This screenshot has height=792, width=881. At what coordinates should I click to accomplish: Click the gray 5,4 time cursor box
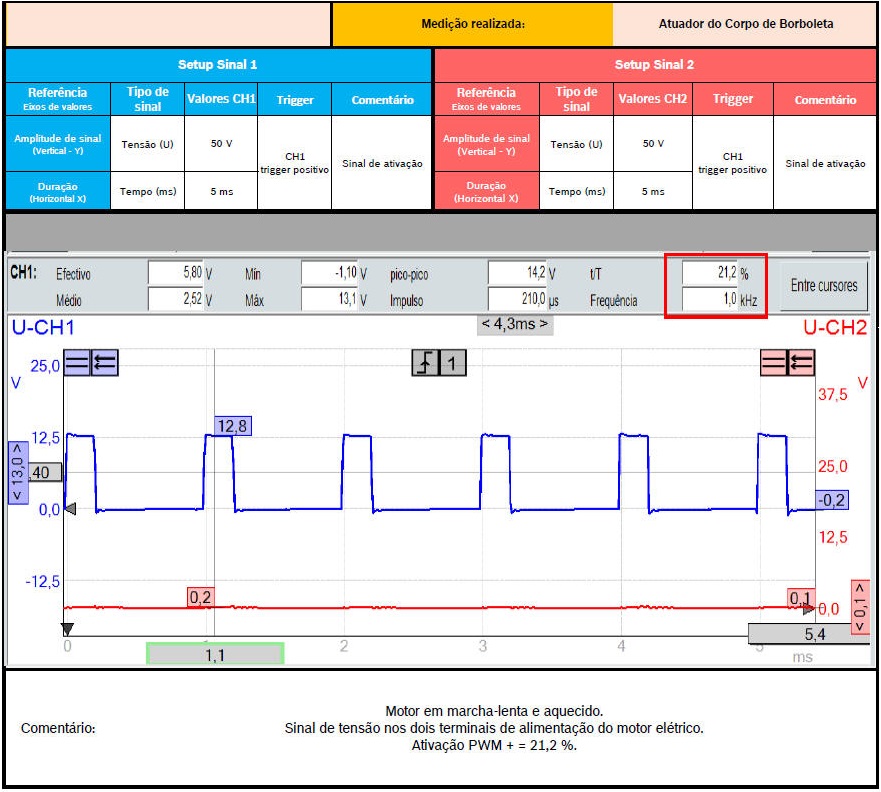pos(808,634)
